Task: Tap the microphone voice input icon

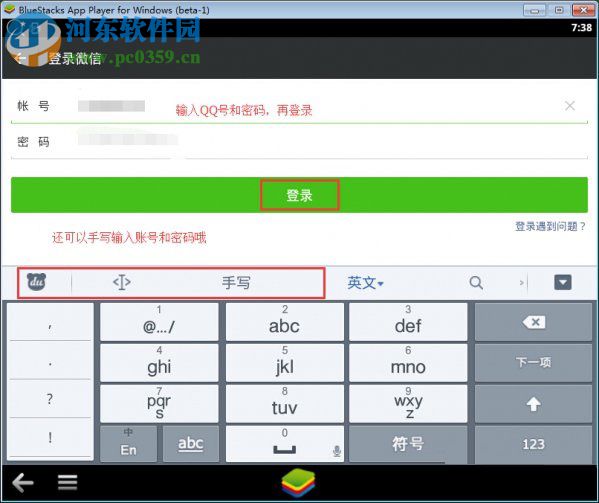Action: pyautogui.click(x=337, y=451)
